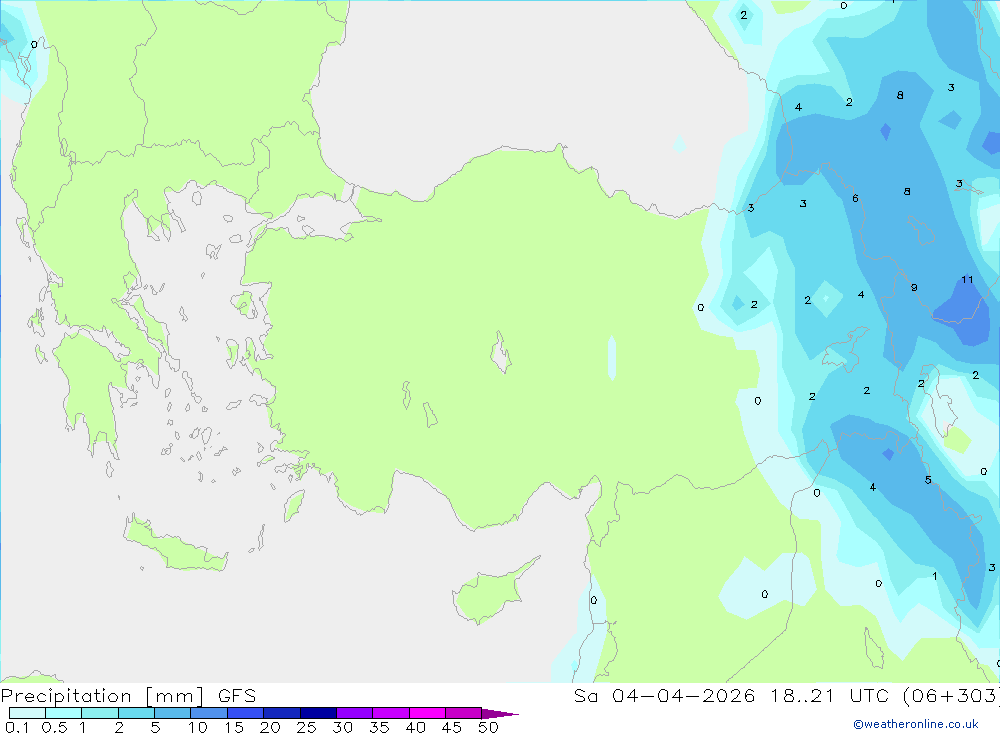Click the above-50 mm arrow tip of legend
This screenshot has height=733, width=1000.
pyautogui.click(x=500, y=713)
